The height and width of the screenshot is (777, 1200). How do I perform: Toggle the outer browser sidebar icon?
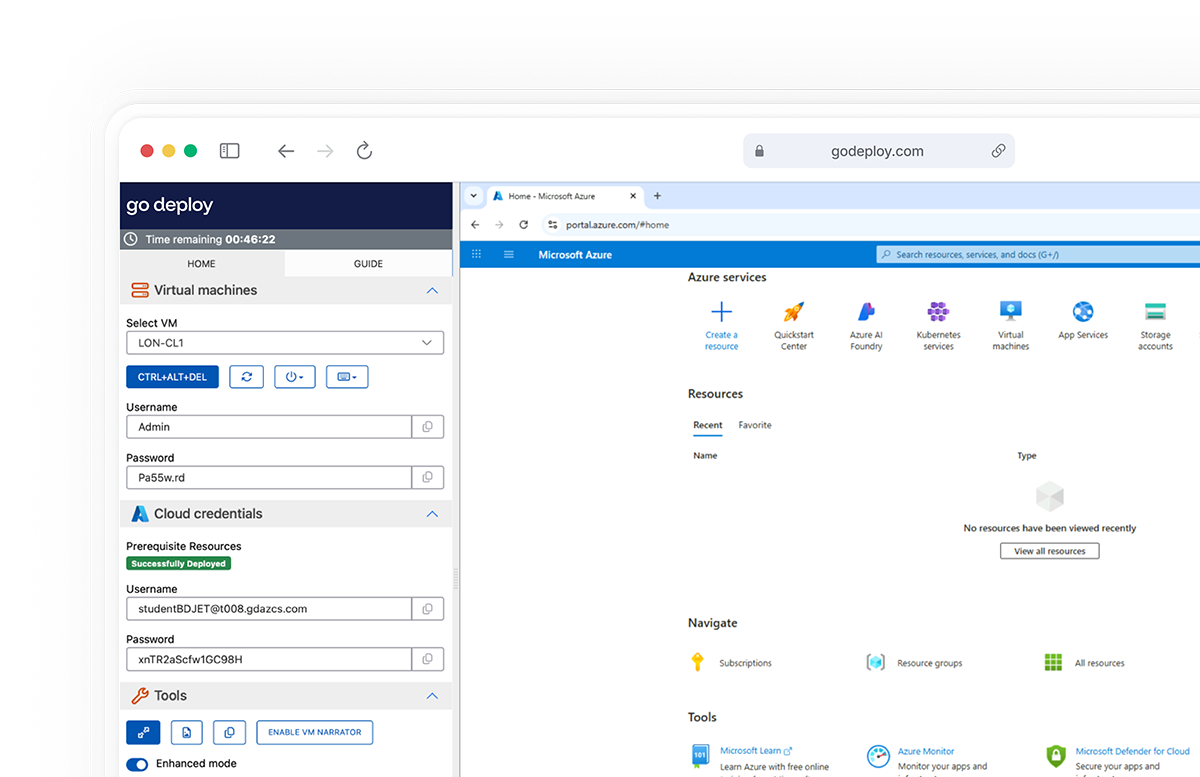(x=230, y=151)
